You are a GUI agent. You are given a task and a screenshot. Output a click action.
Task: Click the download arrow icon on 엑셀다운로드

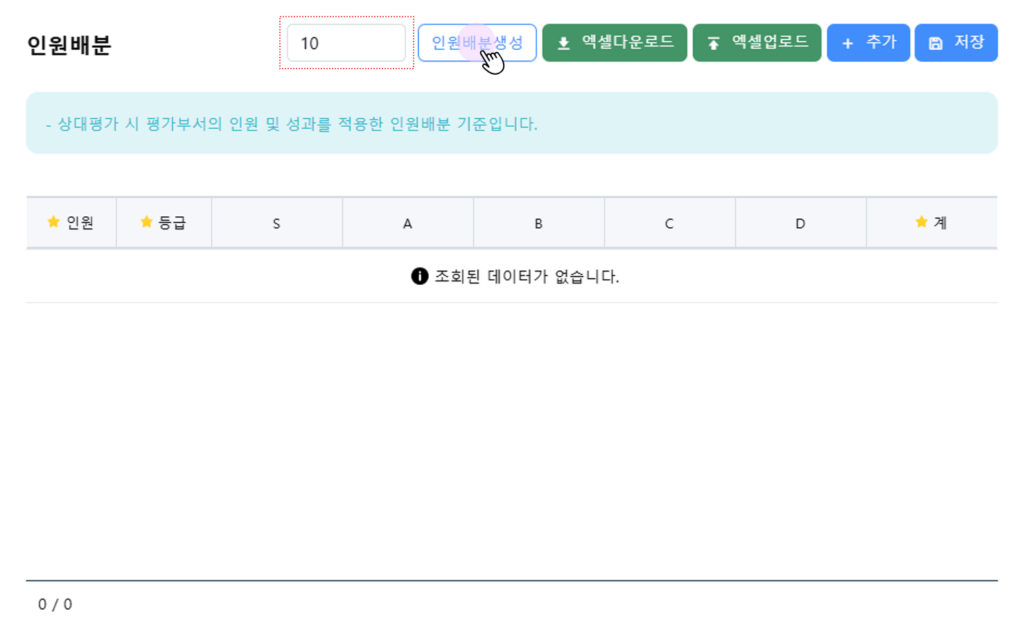click(x=564, y=43)
